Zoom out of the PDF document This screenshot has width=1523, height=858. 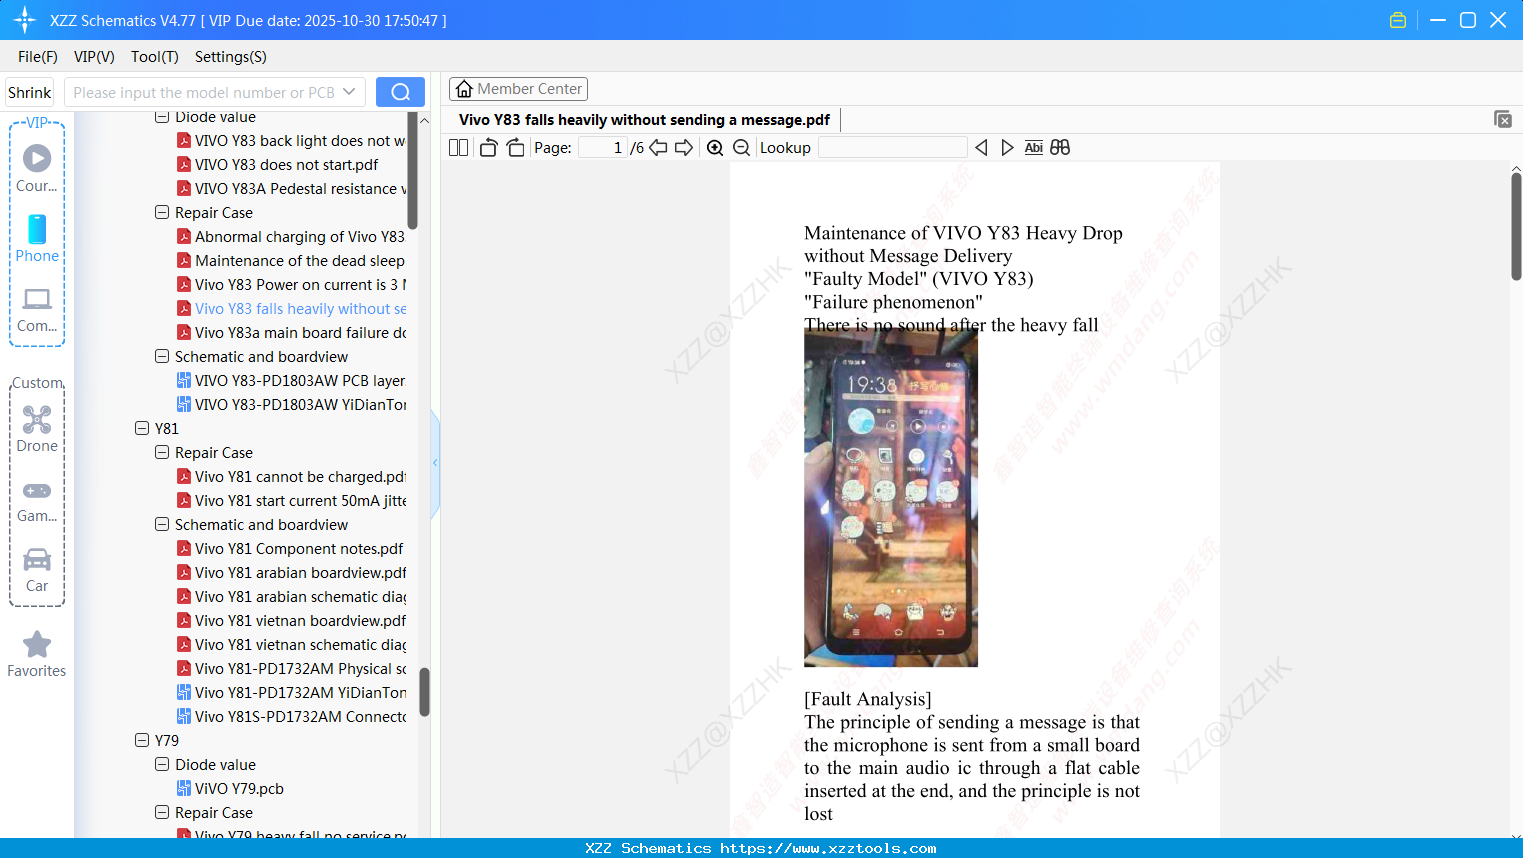741,147
